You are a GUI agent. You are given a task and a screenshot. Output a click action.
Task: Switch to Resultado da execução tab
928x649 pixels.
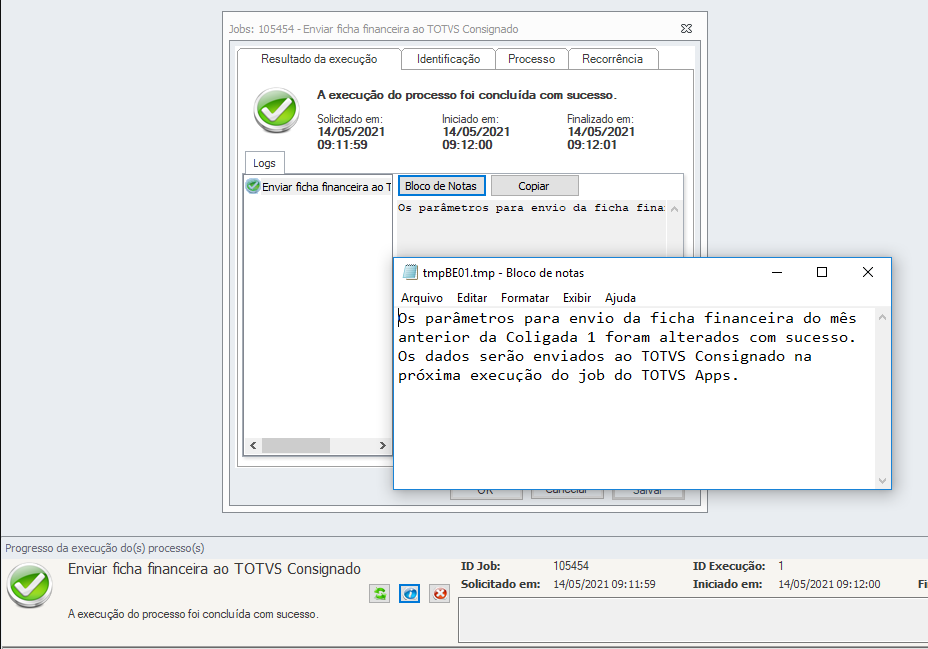pos(319,59)
